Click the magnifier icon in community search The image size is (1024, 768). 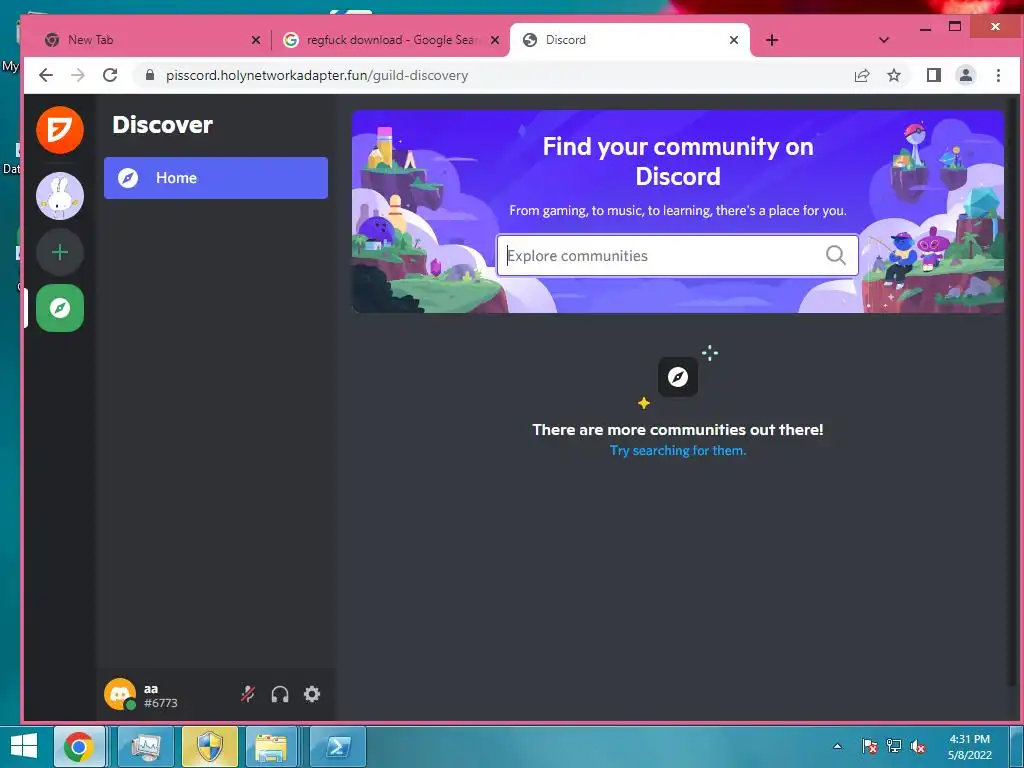tap(836, 255)
